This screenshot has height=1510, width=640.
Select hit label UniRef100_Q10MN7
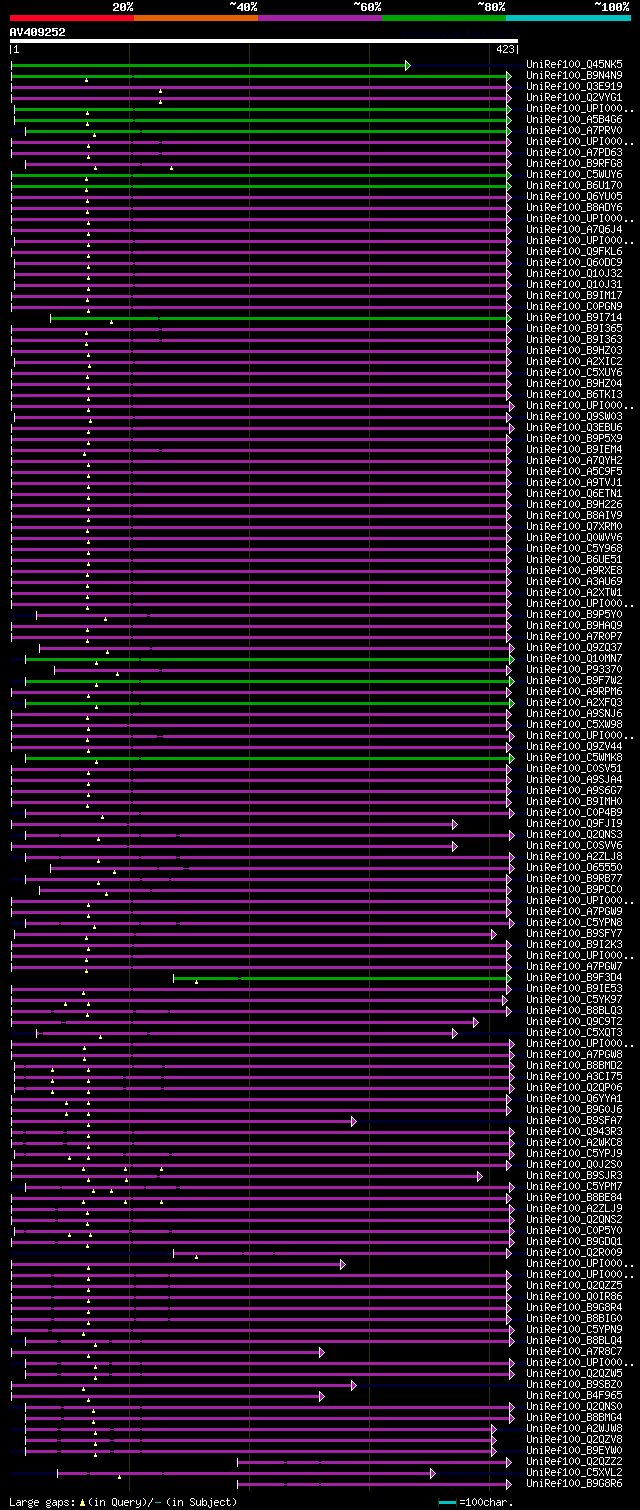(x=575, y=659)
